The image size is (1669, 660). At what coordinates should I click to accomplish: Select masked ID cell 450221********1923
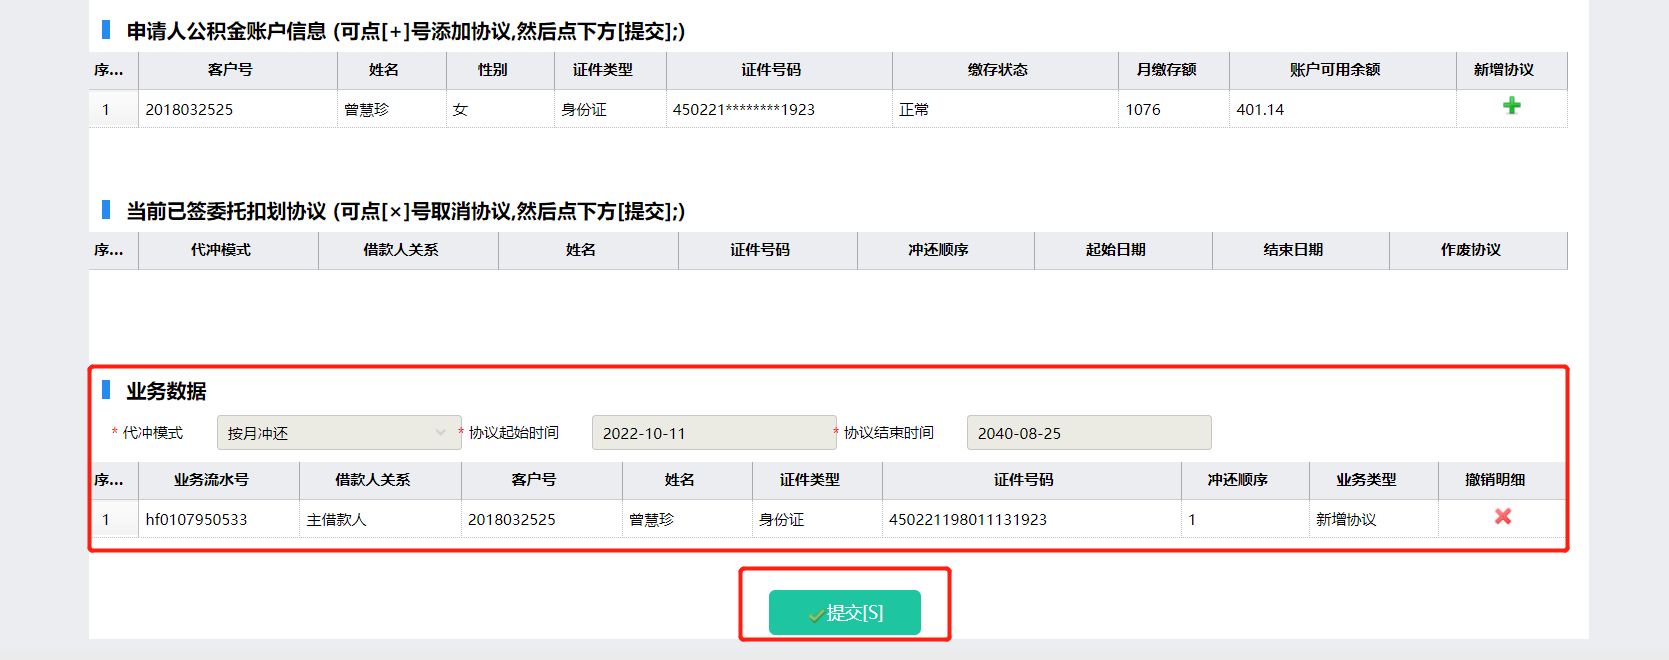[743, 110]
